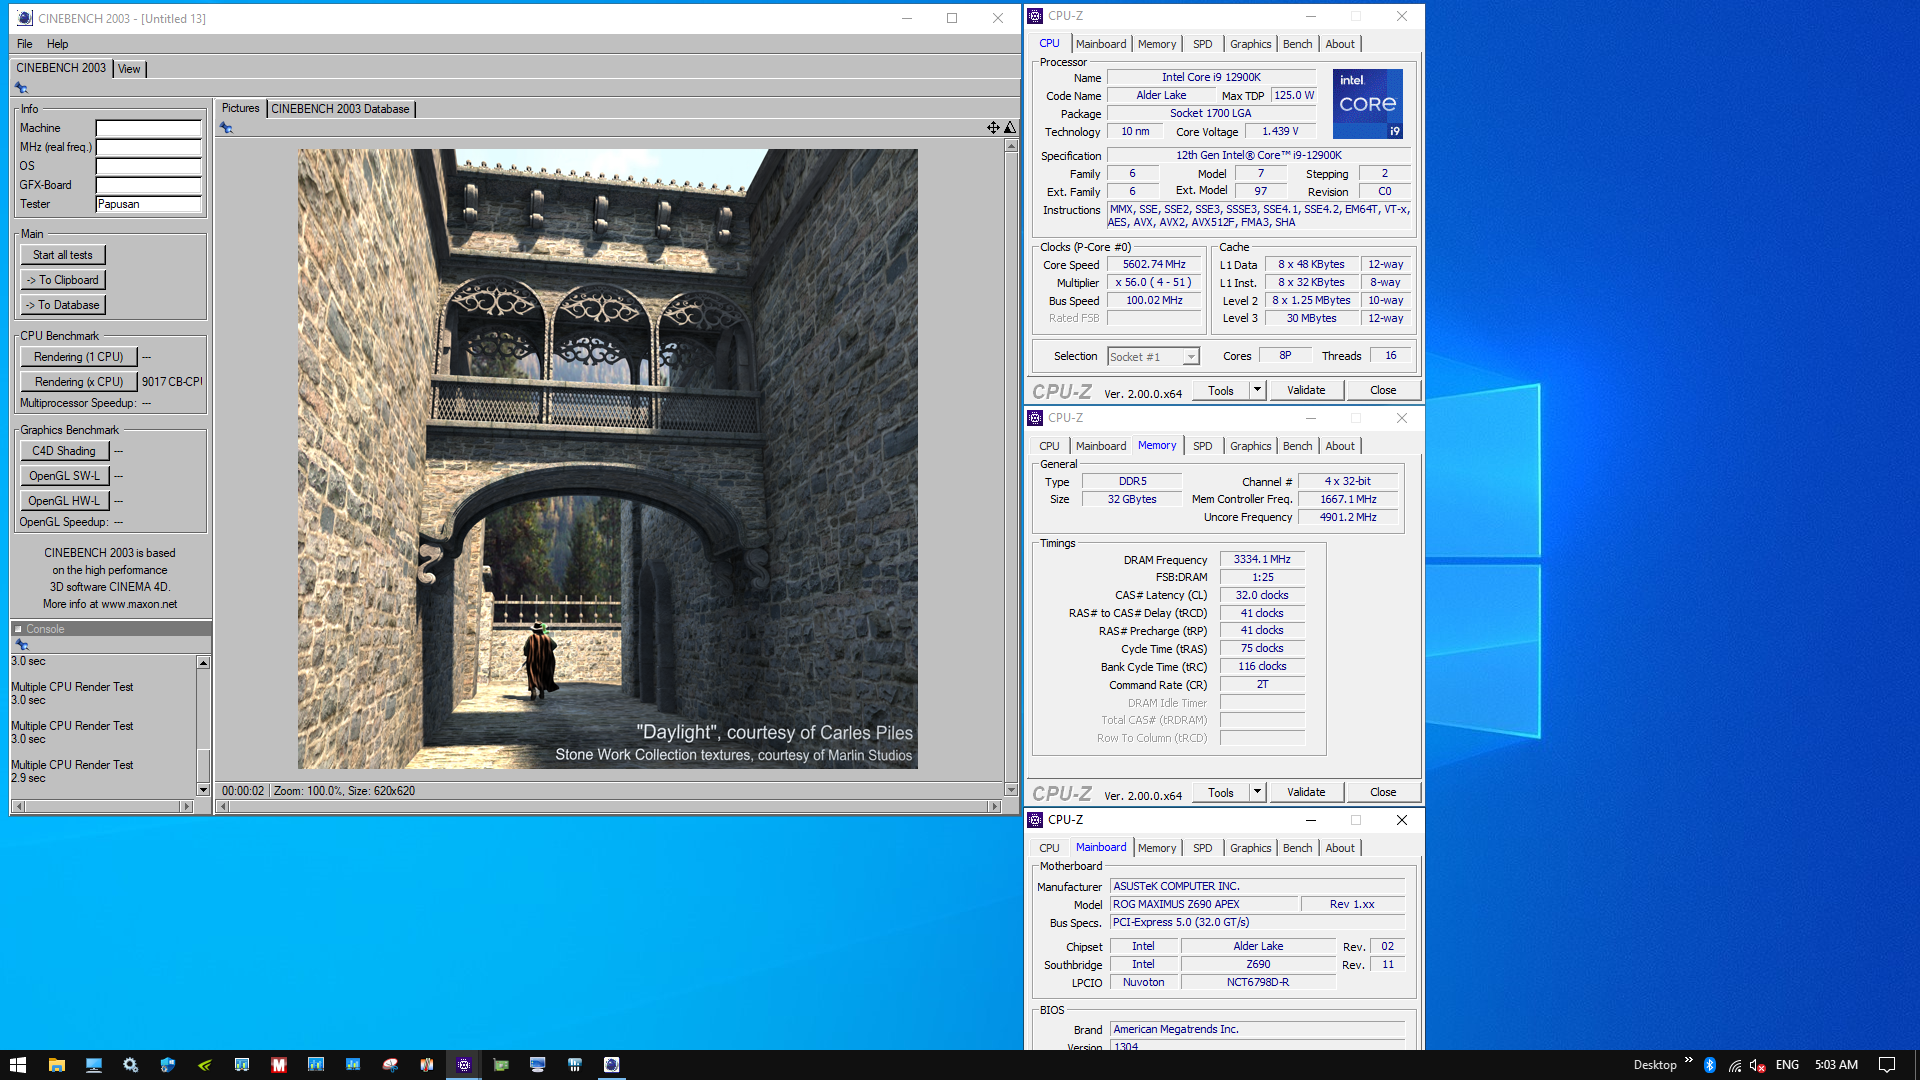Click the ENG language indicator in the tray
Image resolution: width=1920 pixels, height=1080 pixels.
point(1787,1065)
